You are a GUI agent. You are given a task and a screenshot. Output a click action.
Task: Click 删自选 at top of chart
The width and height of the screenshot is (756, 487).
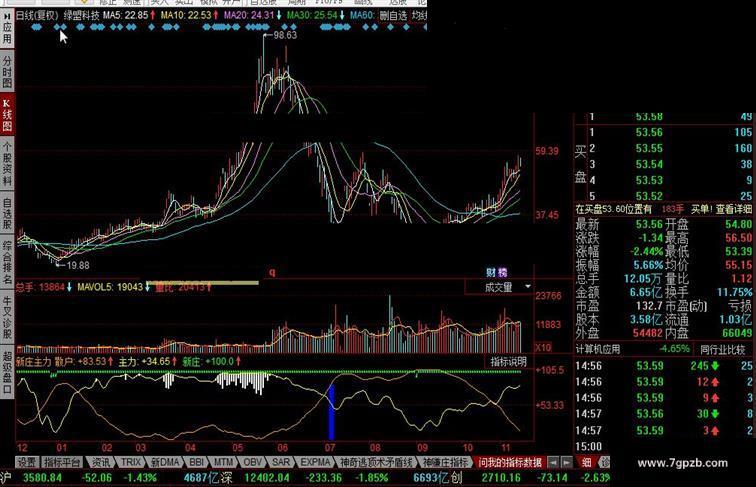(x=393, y=15)
